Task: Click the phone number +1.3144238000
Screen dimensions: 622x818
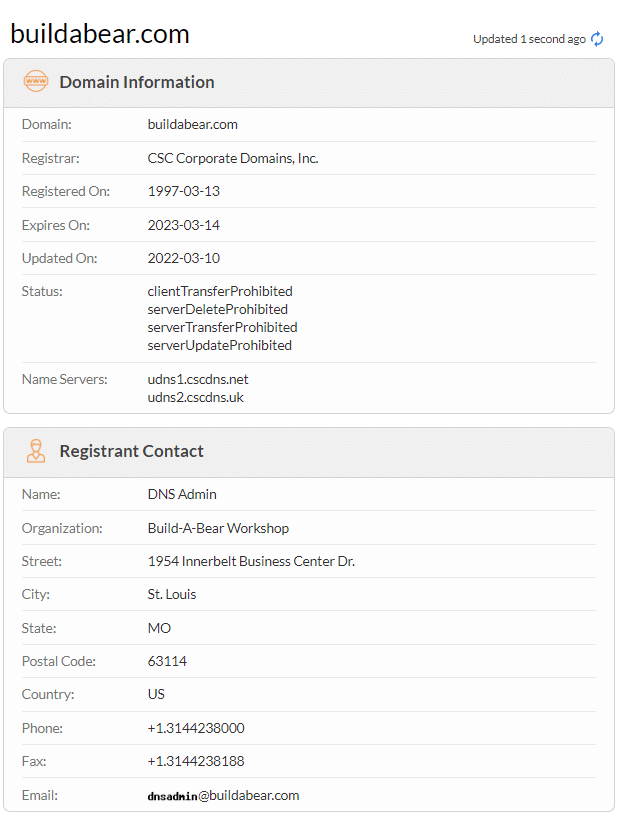Action: 196,728
